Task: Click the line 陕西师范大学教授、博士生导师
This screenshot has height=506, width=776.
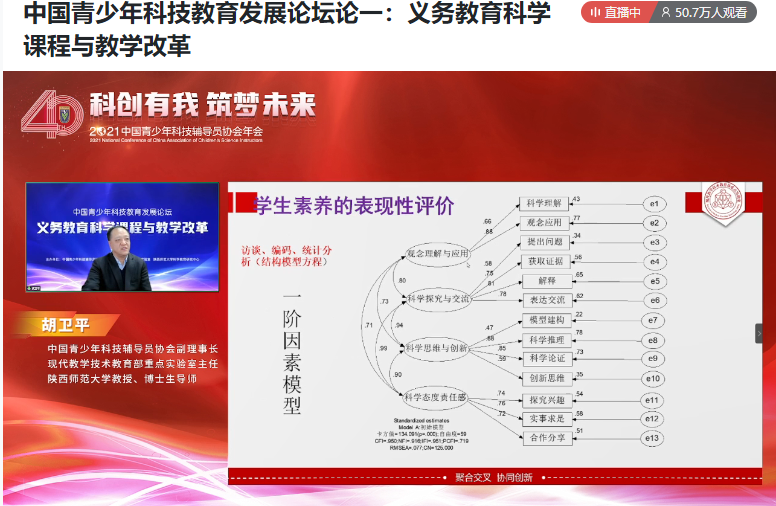Action: 122,379
